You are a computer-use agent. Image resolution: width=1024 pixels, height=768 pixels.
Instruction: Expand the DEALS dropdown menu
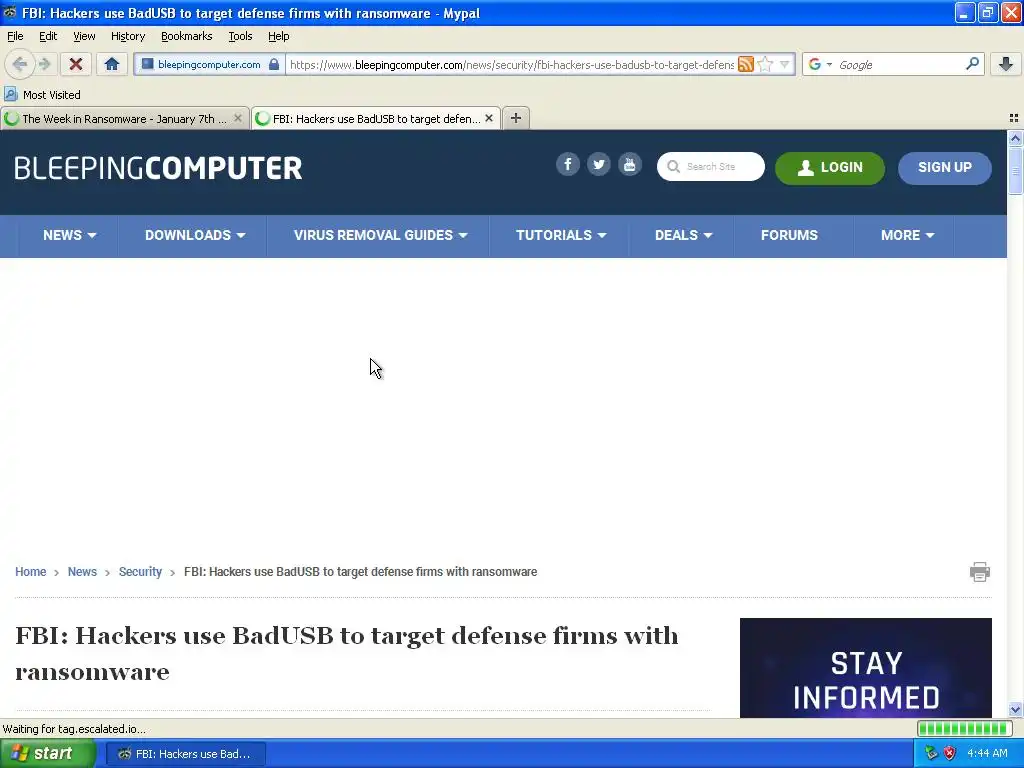(683, 235)
